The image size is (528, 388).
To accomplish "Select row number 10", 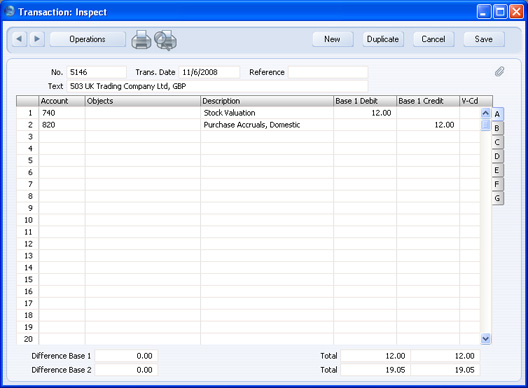I will (x=28, y=220).
